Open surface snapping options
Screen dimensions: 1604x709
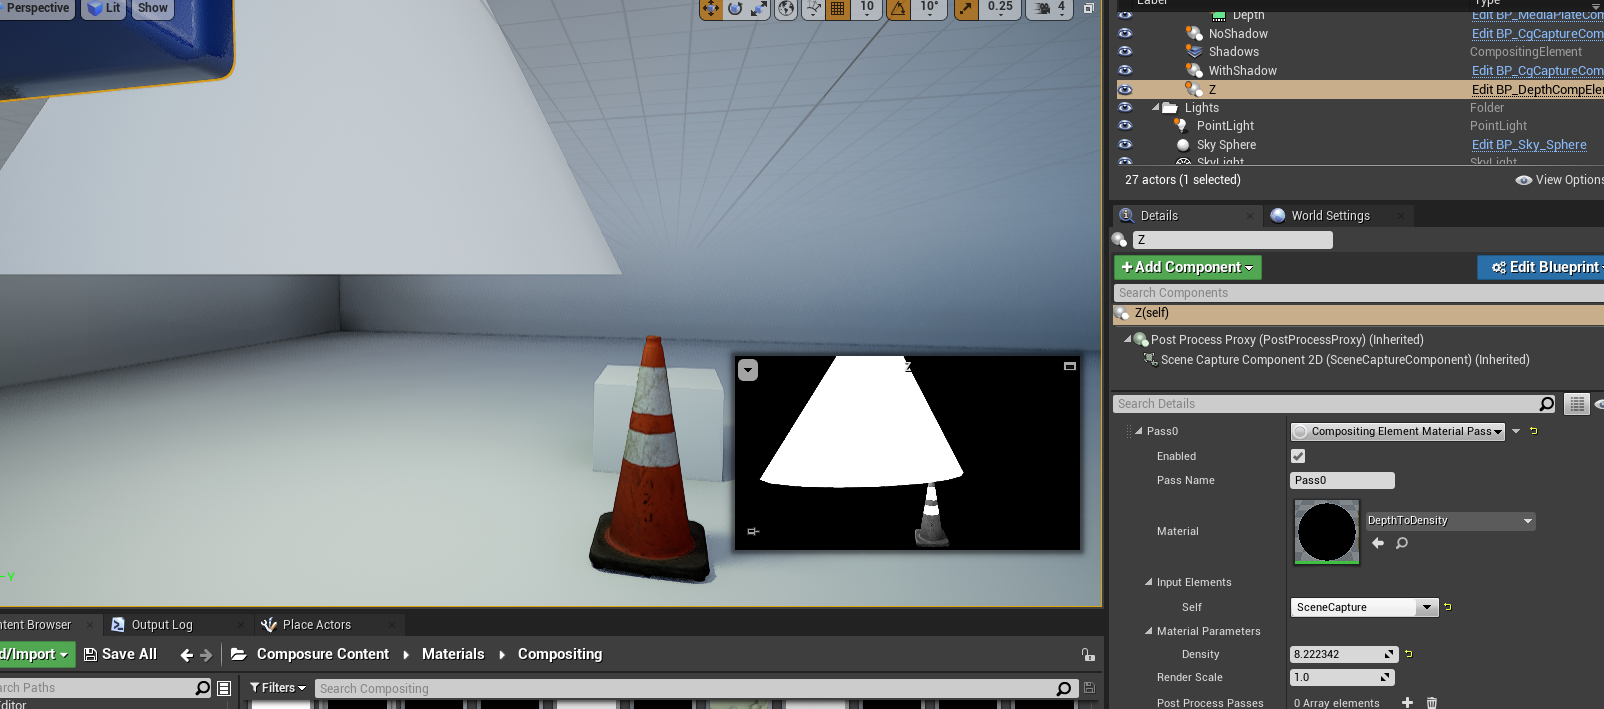[813, 8]
